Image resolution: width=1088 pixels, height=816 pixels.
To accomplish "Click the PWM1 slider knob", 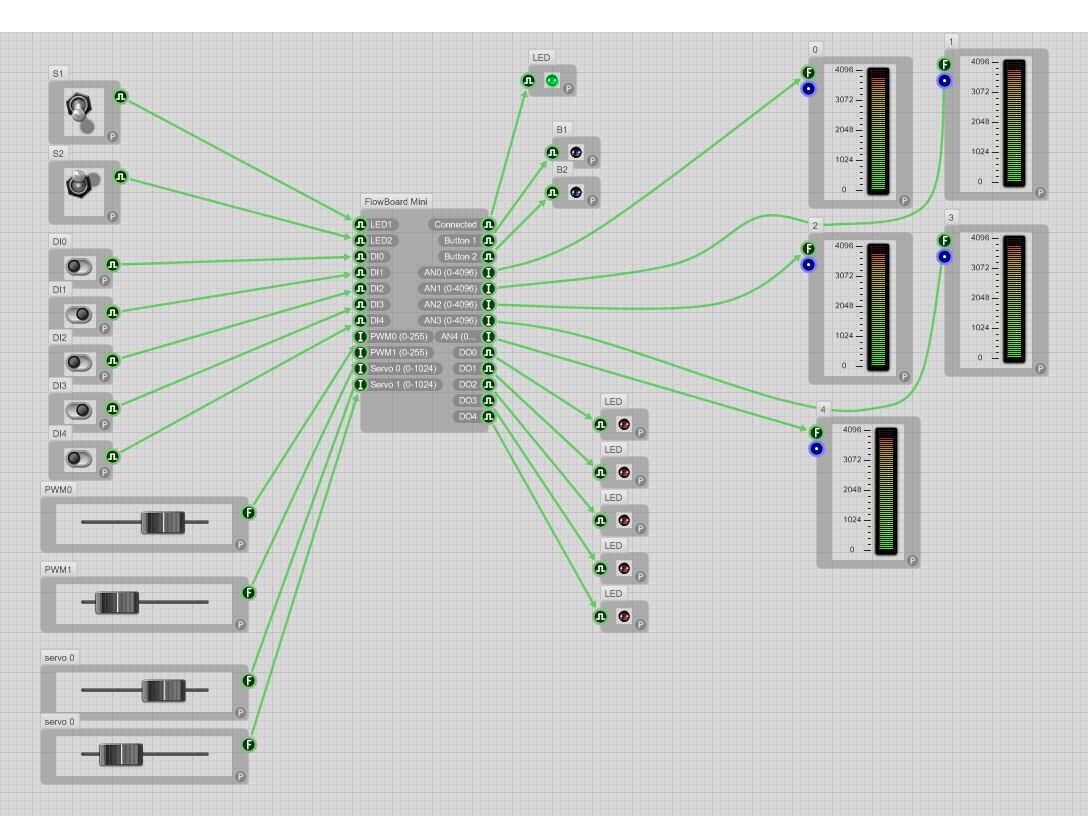I will (117, 602).
